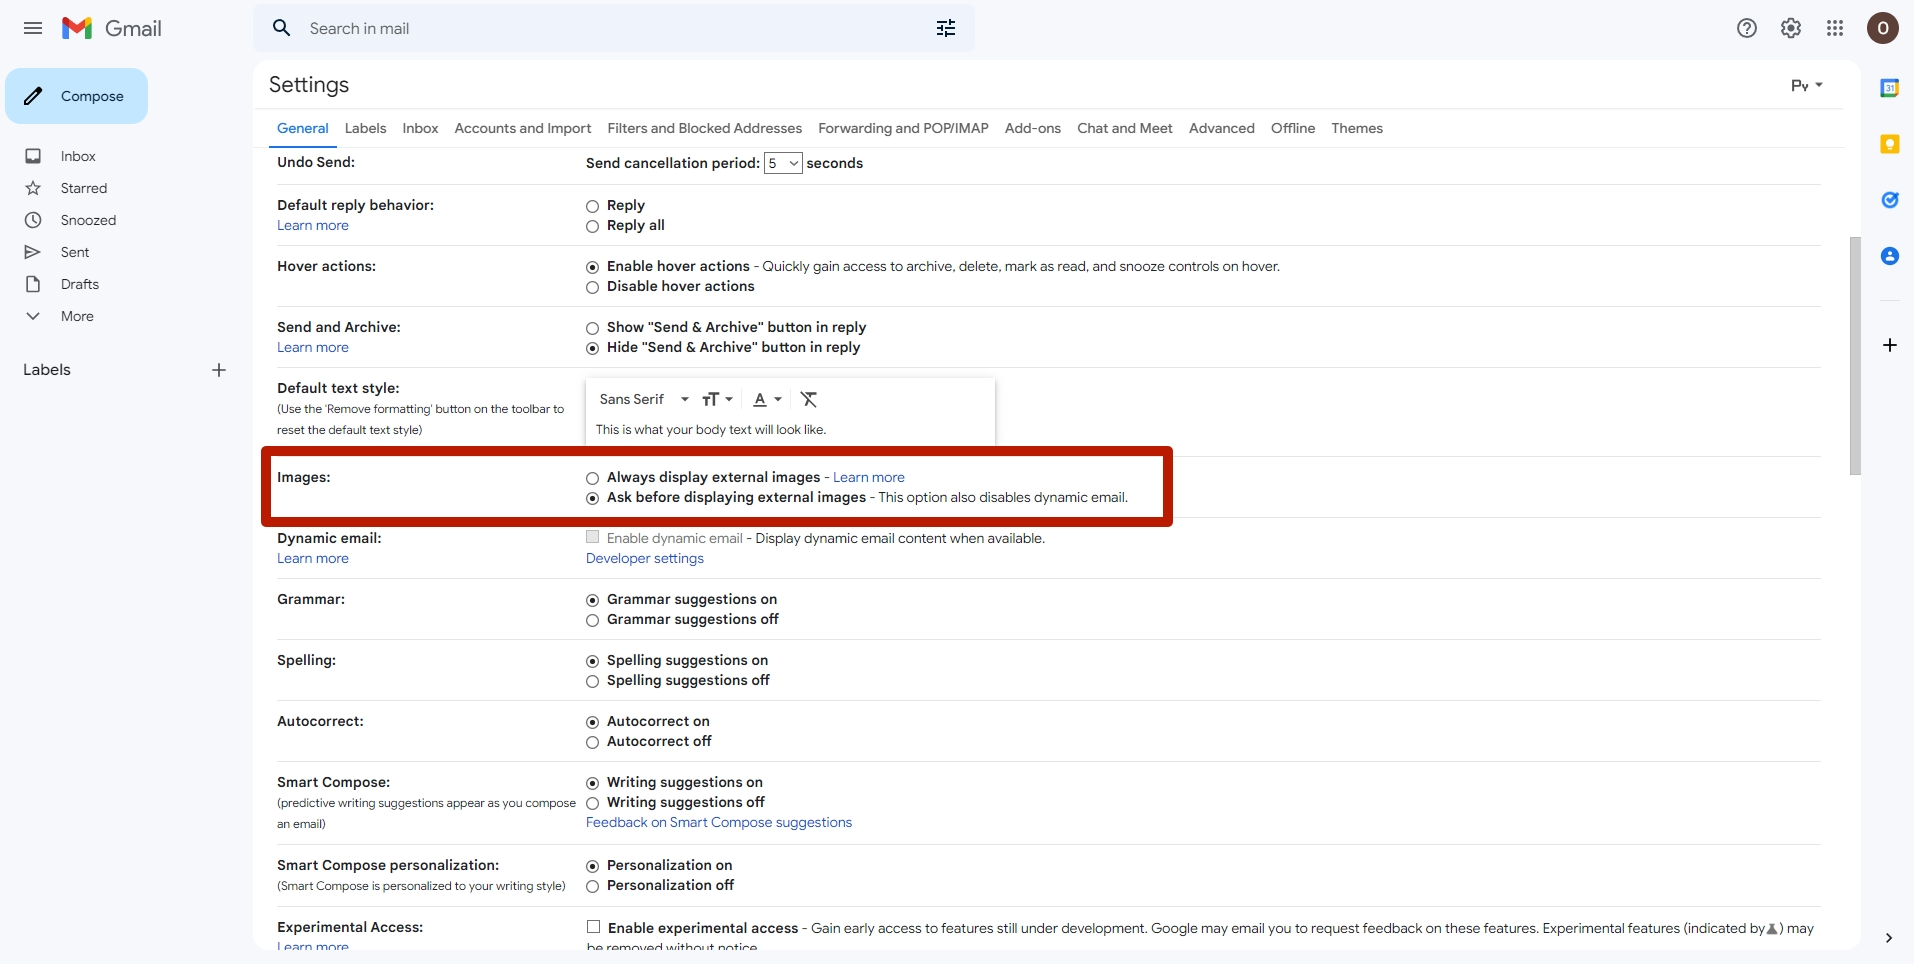Open Google Calendar from the side panel
Image resolution: width=1914 pixels, height=964 pixels.
[x=1891, y=87]
